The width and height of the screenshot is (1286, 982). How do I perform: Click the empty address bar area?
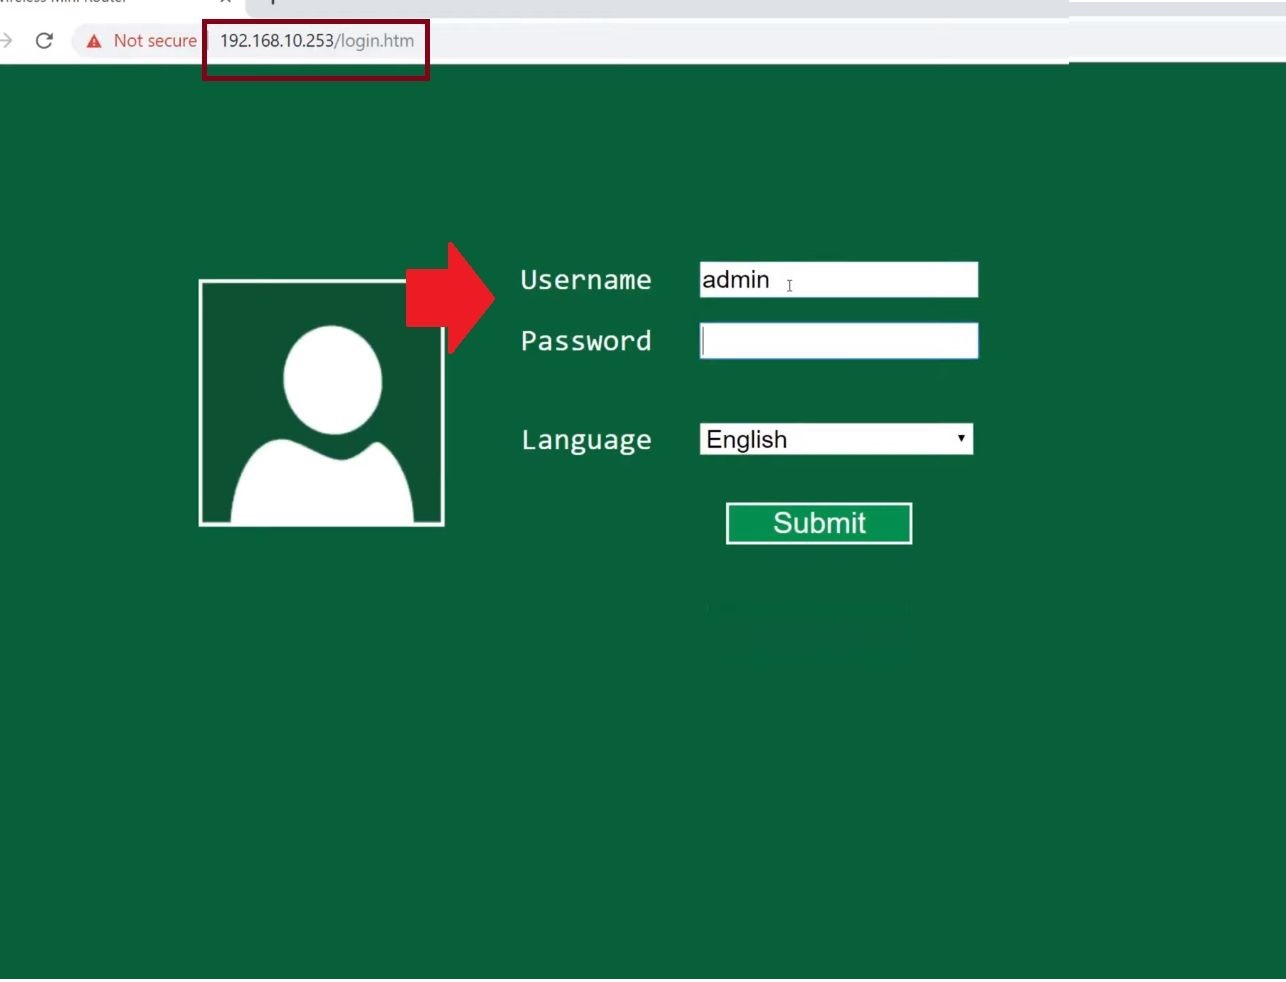pyautogui.click(x=750, y=41)
